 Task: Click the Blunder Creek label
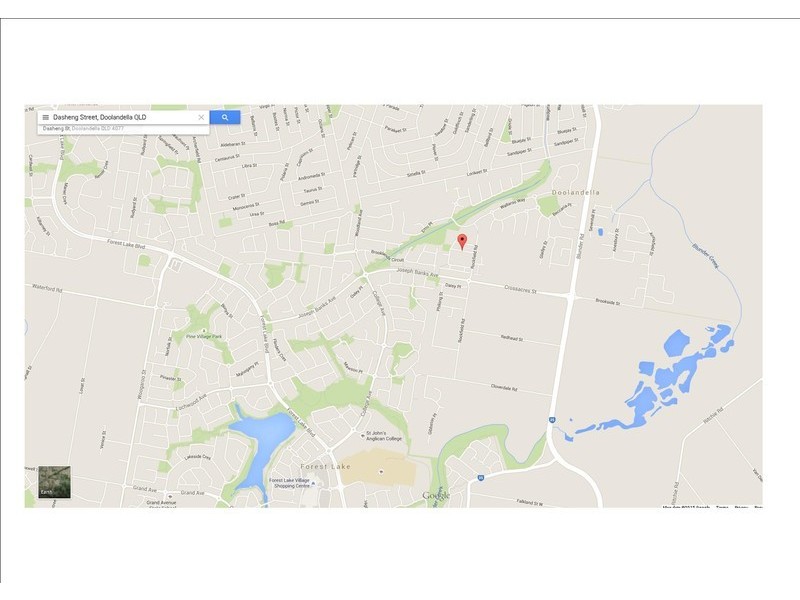click(706, 256)
